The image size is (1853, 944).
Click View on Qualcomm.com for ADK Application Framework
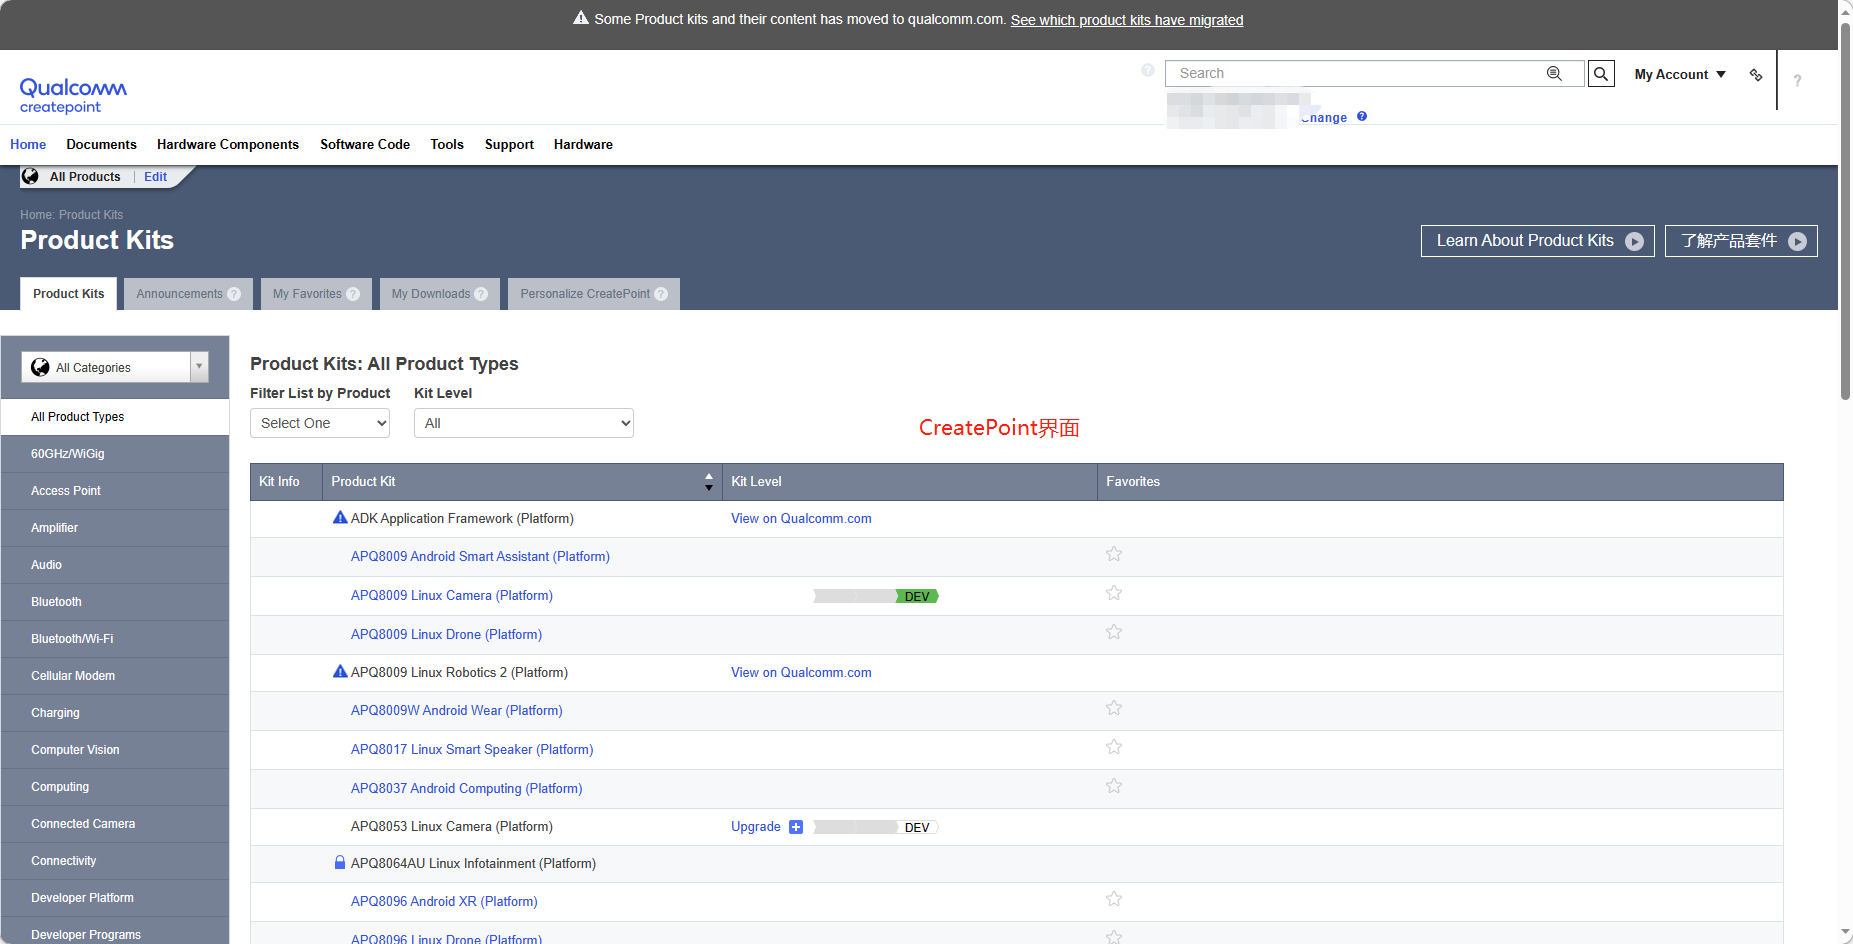[801, 518]
